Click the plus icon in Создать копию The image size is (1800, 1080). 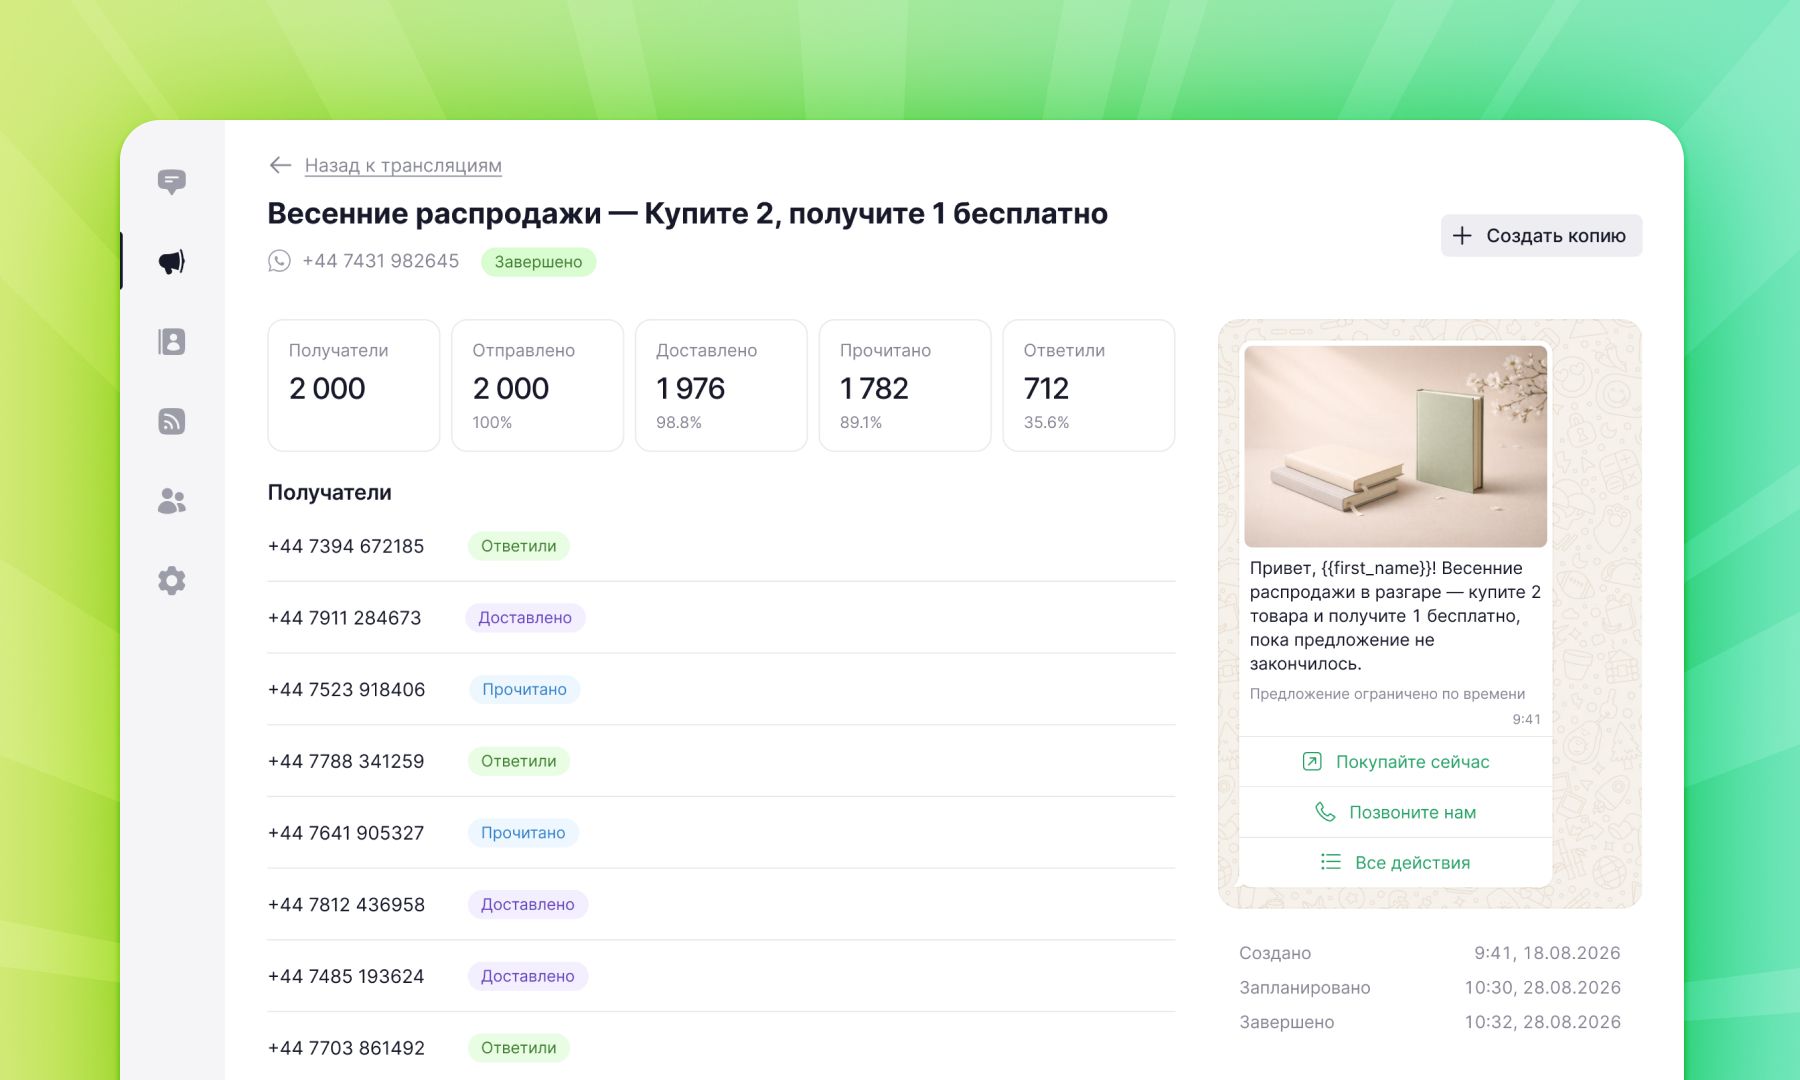[1462, 236]
